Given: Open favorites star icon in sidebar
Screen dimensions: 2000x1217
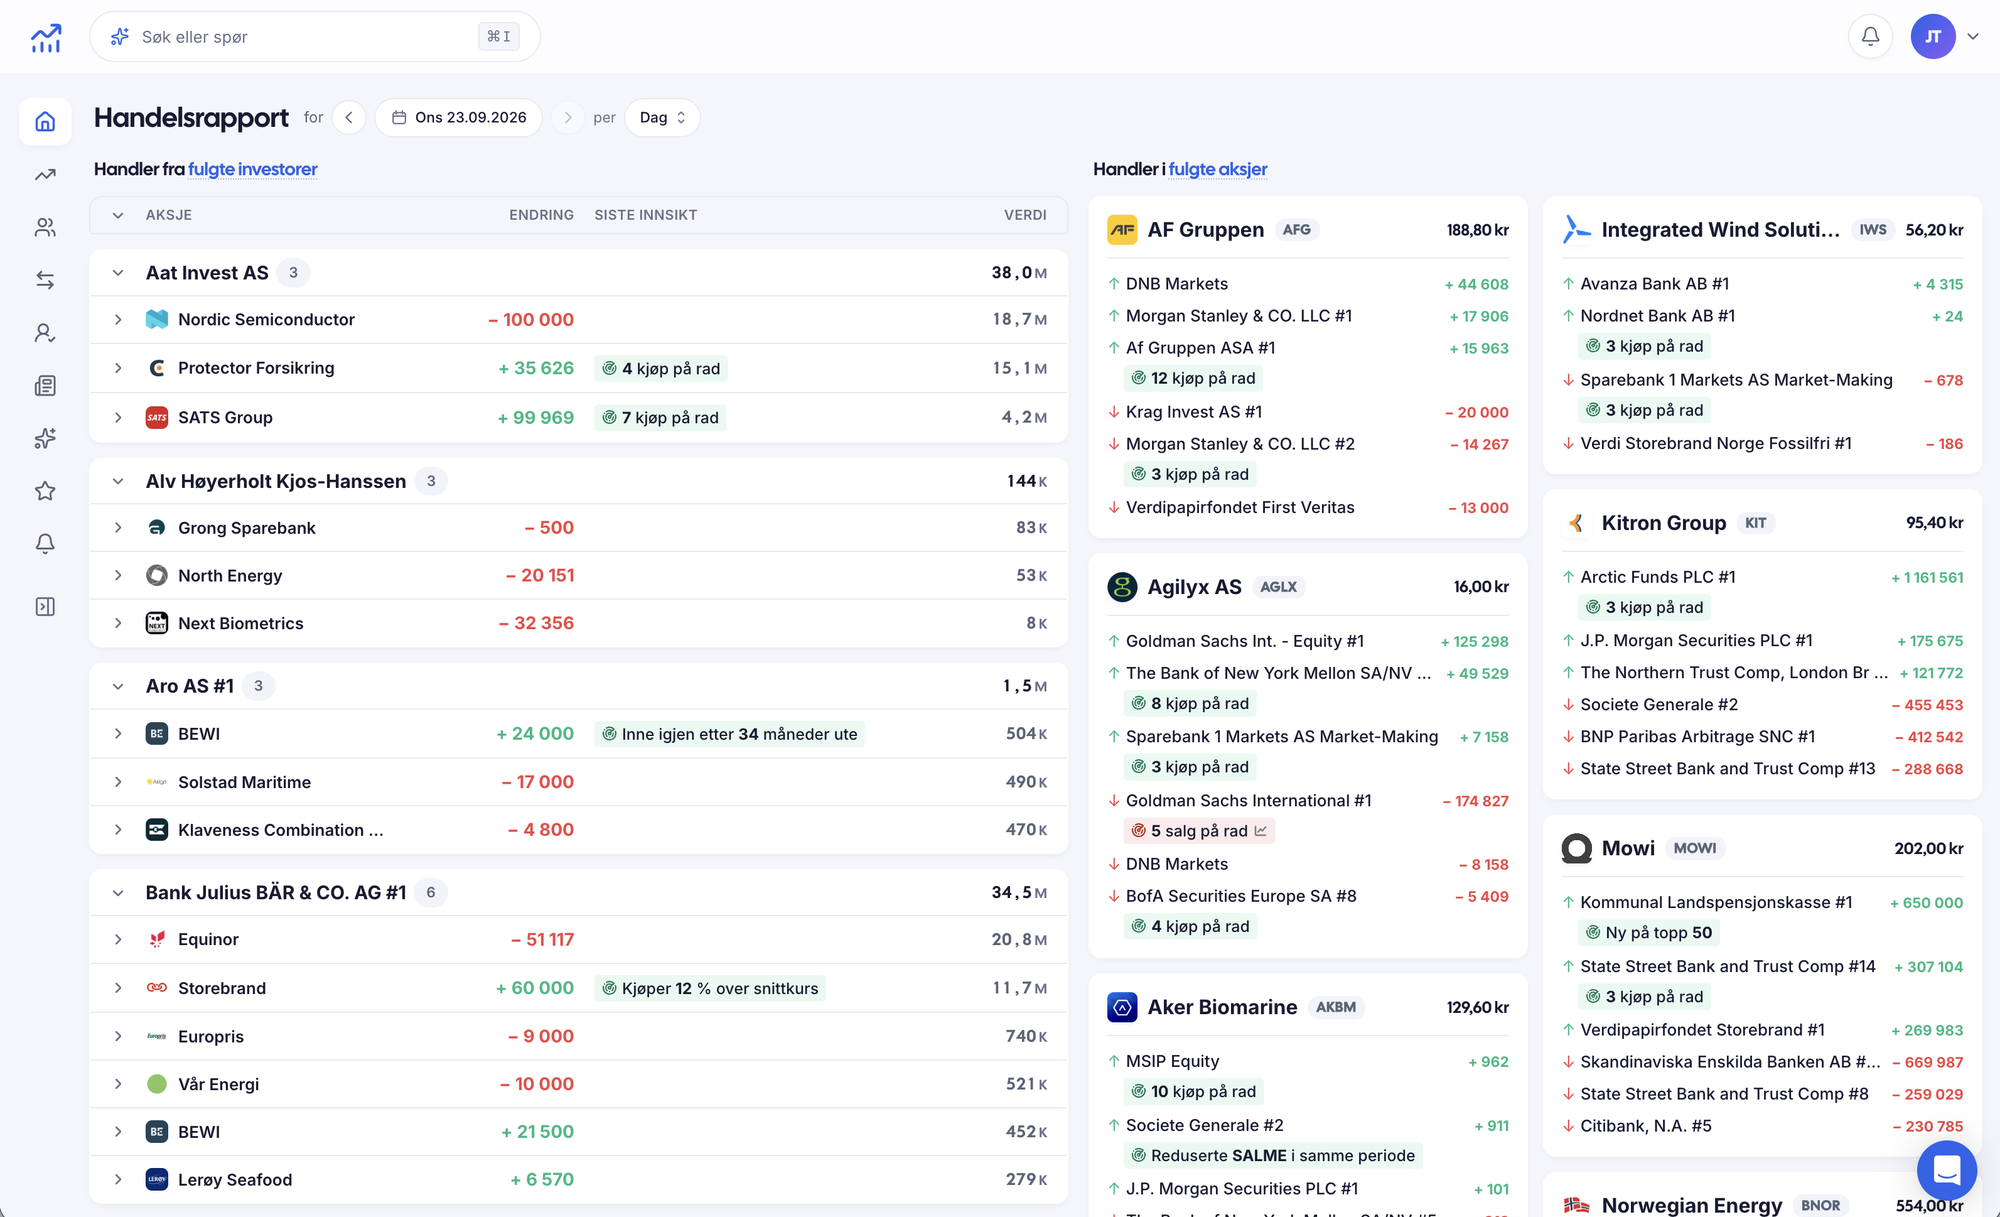Looking at the screenshot, I should point(45,491).
